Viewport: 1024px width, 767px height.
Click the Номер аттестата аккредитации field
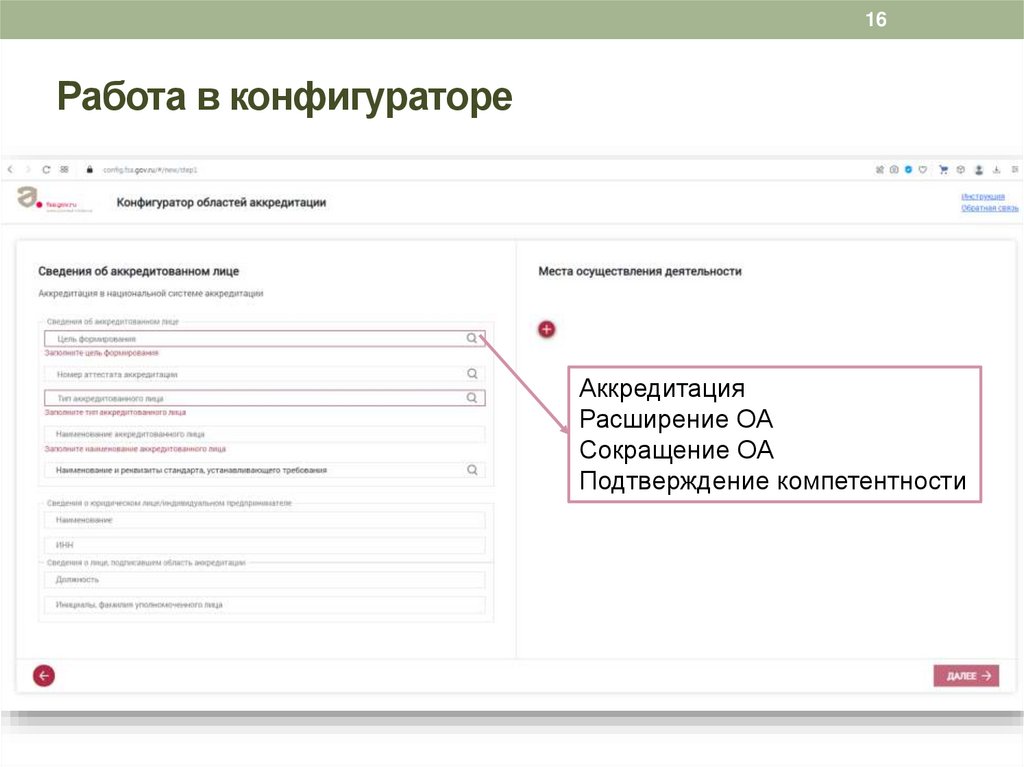(x=250, y=373)
